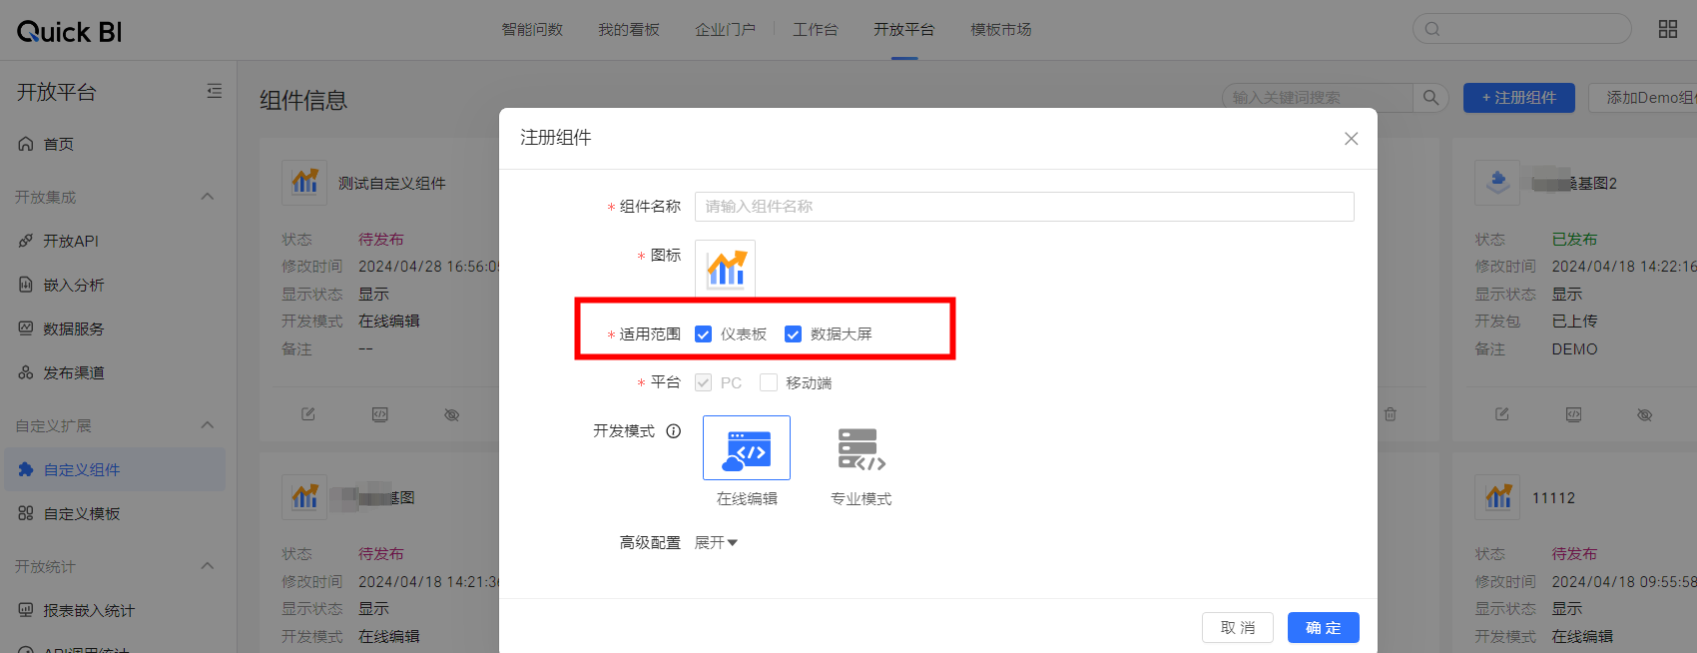Image resolution: width=1697 pixels, height=653 pixels.
Task: Select 自定义组件 in the sidebar
Action: click(x=115, y=469)
